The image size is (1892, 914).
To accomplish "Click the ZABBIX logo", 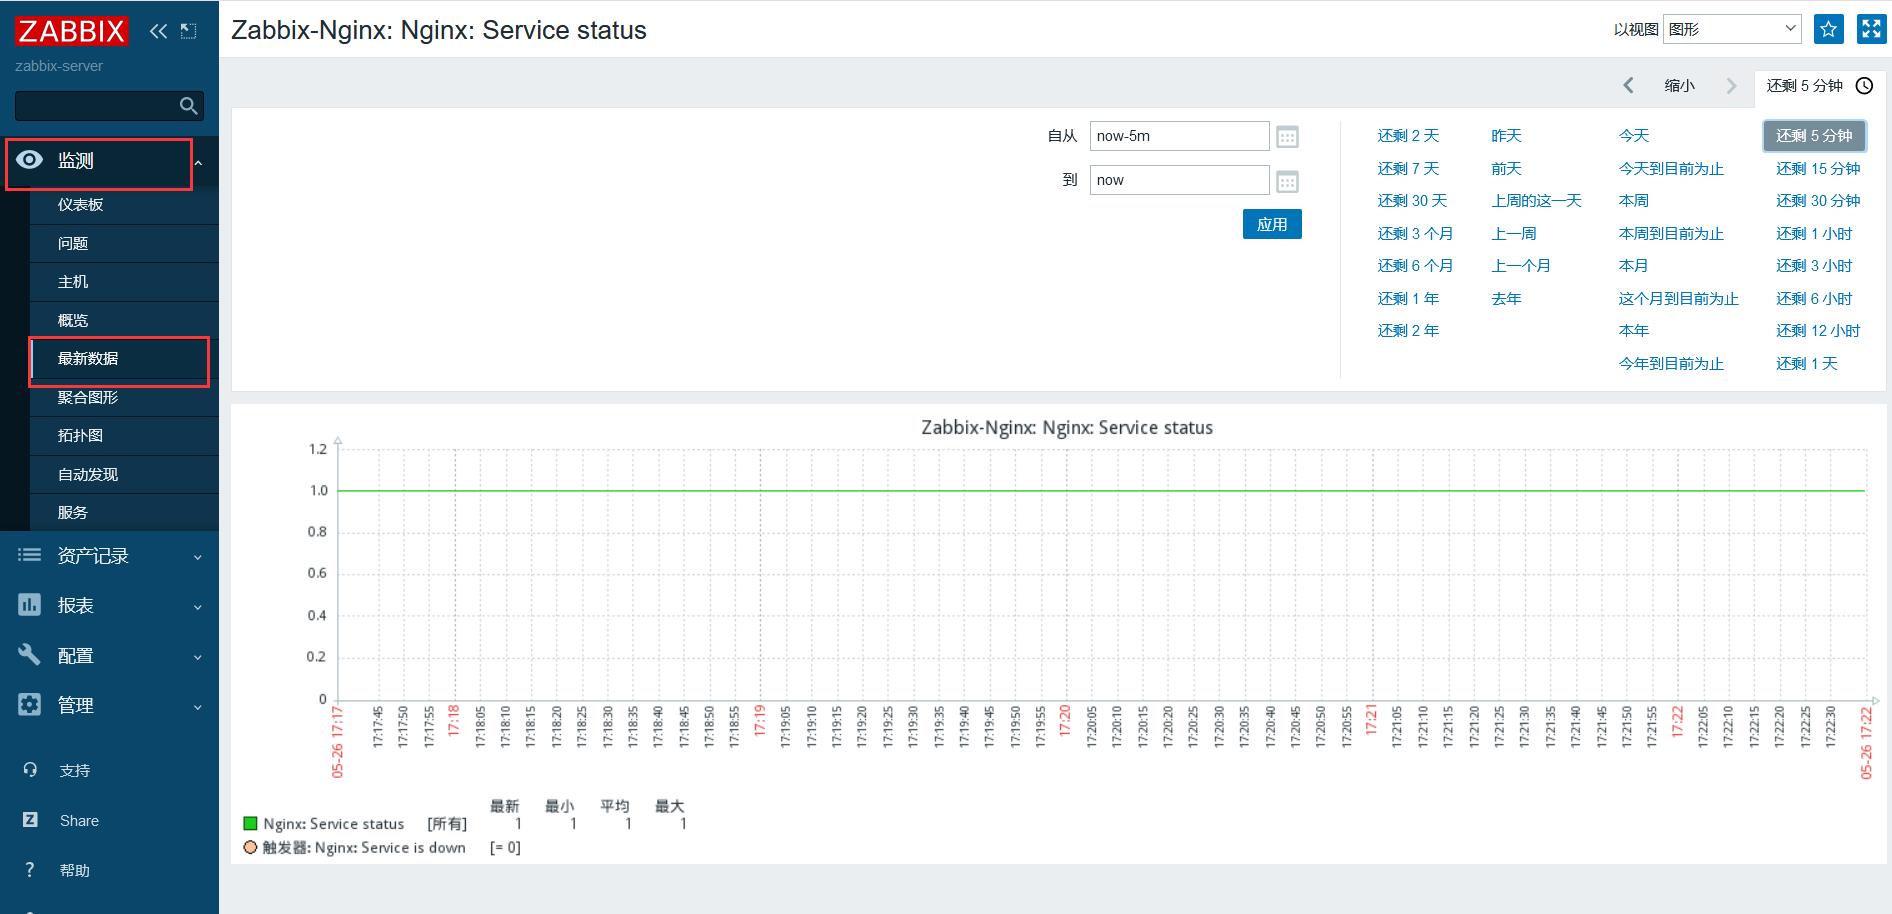I will point(71,31).
